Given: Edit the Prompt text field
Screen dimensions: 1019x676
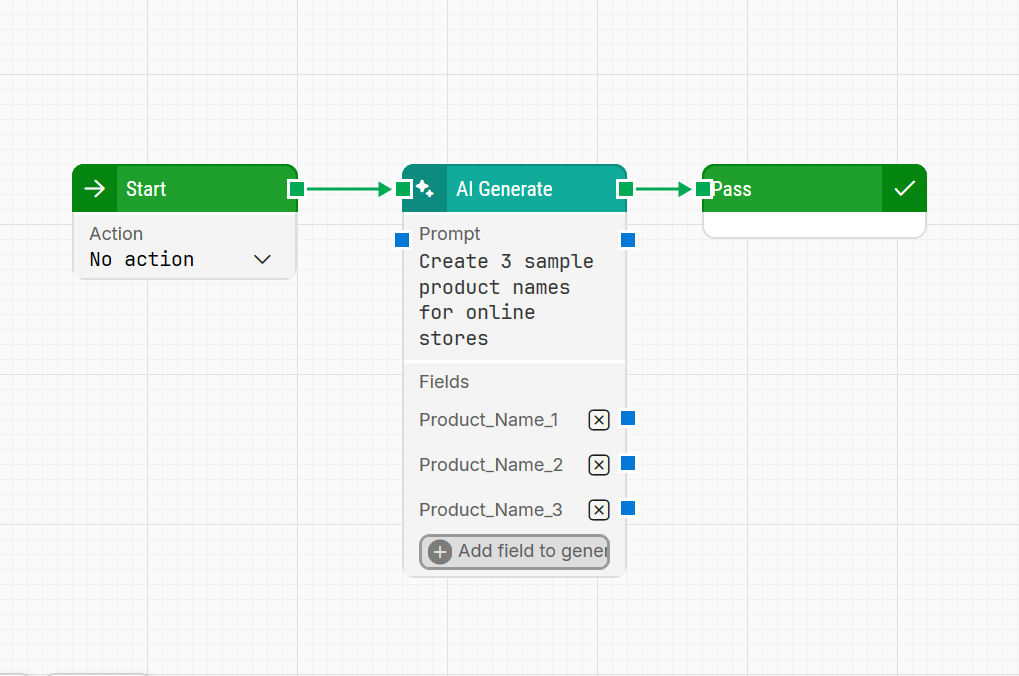Looking at the screenshot, I should point(506,300).
